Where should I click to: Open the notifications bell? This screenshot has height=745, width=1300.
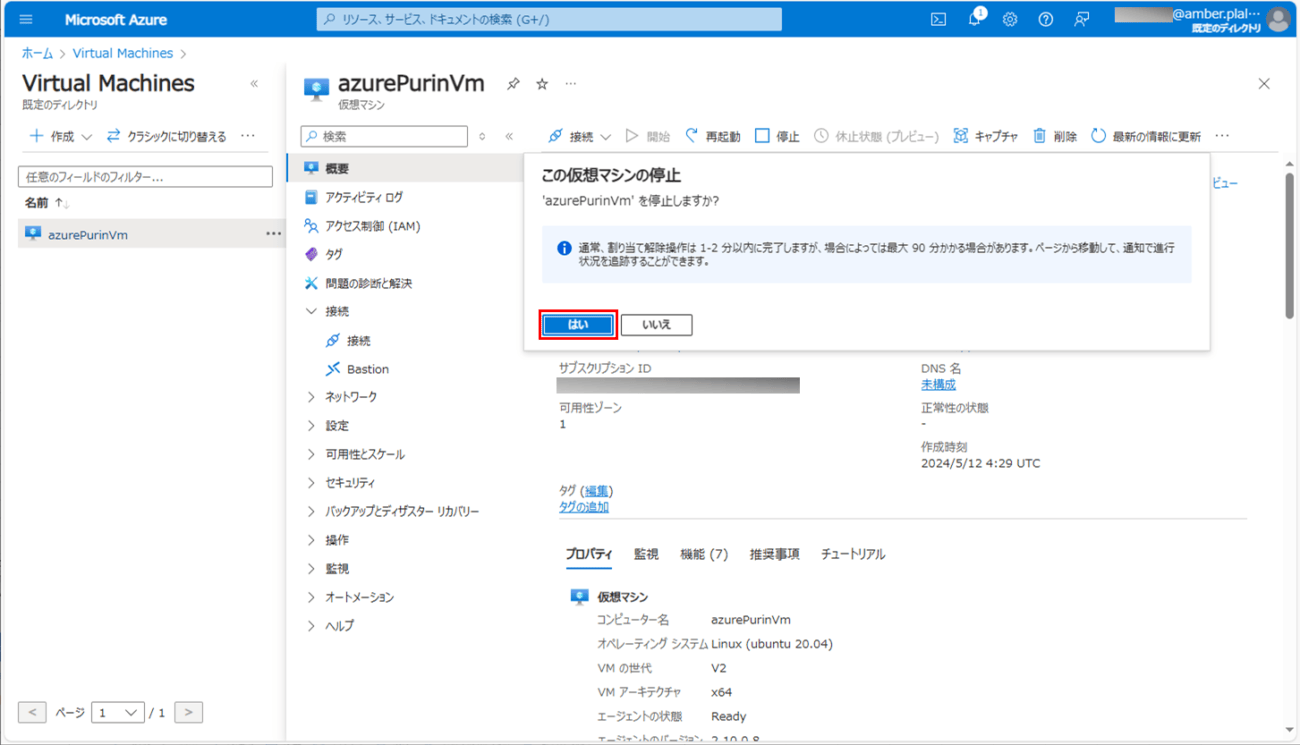click(x=975, y=19)
